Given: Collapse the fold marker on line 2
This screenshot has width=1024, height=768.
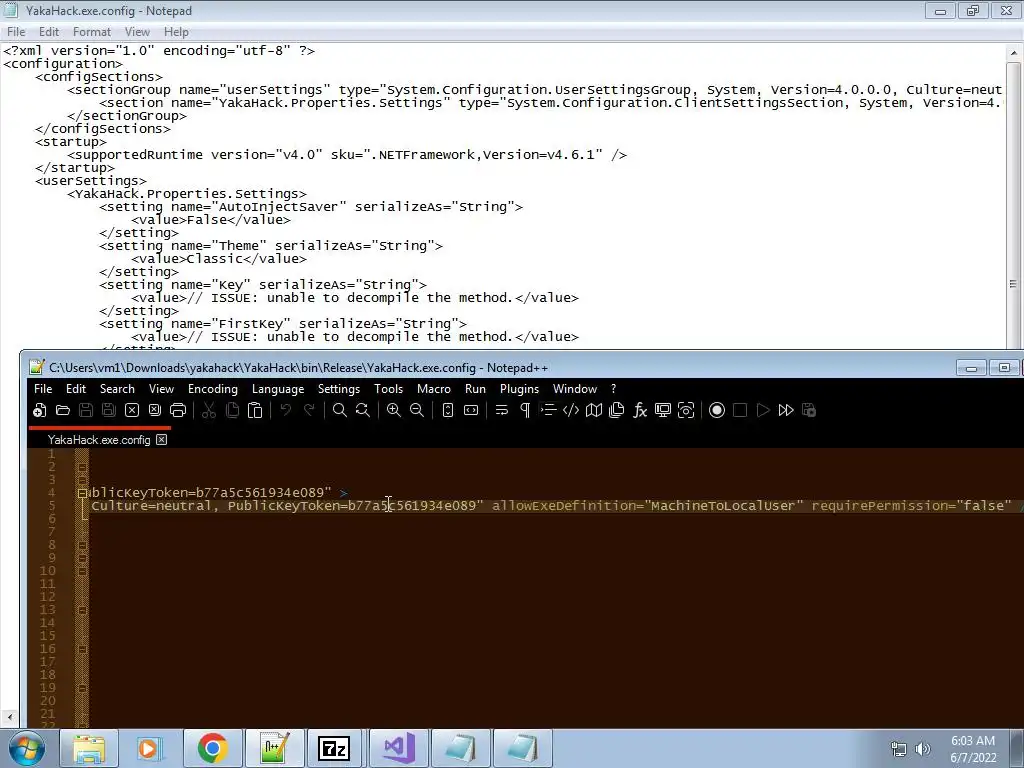Looking at the screenshot, I should 82,467.
